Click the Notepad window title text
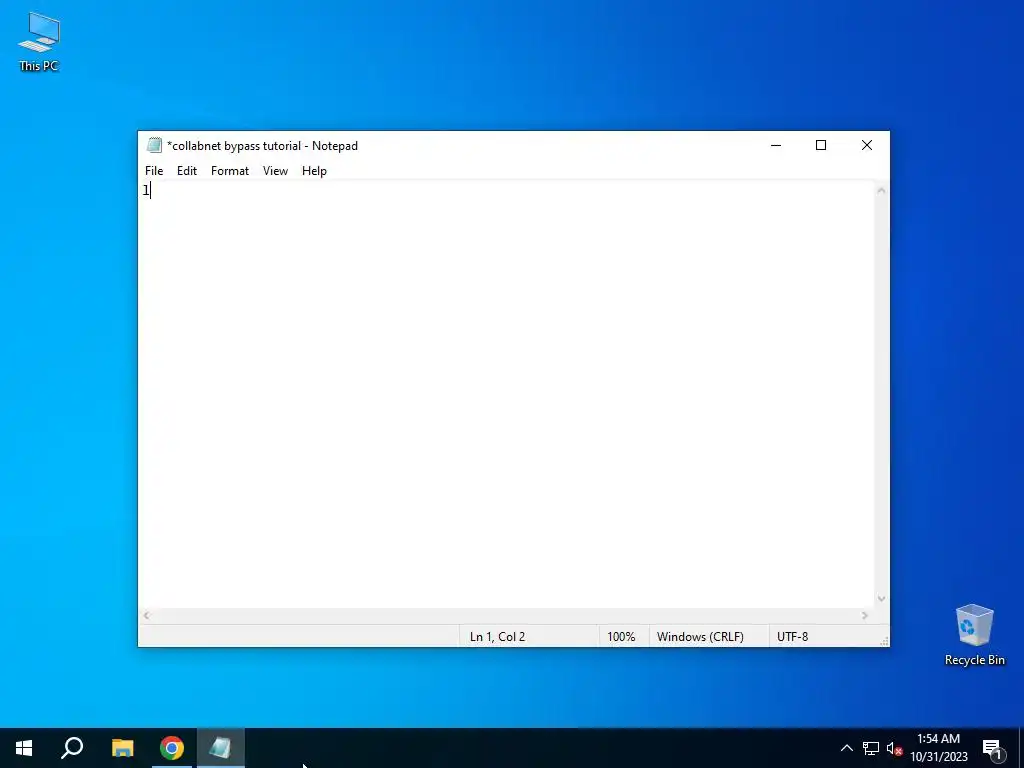Viewport: 1024px width, 768px height. [263, 146]
